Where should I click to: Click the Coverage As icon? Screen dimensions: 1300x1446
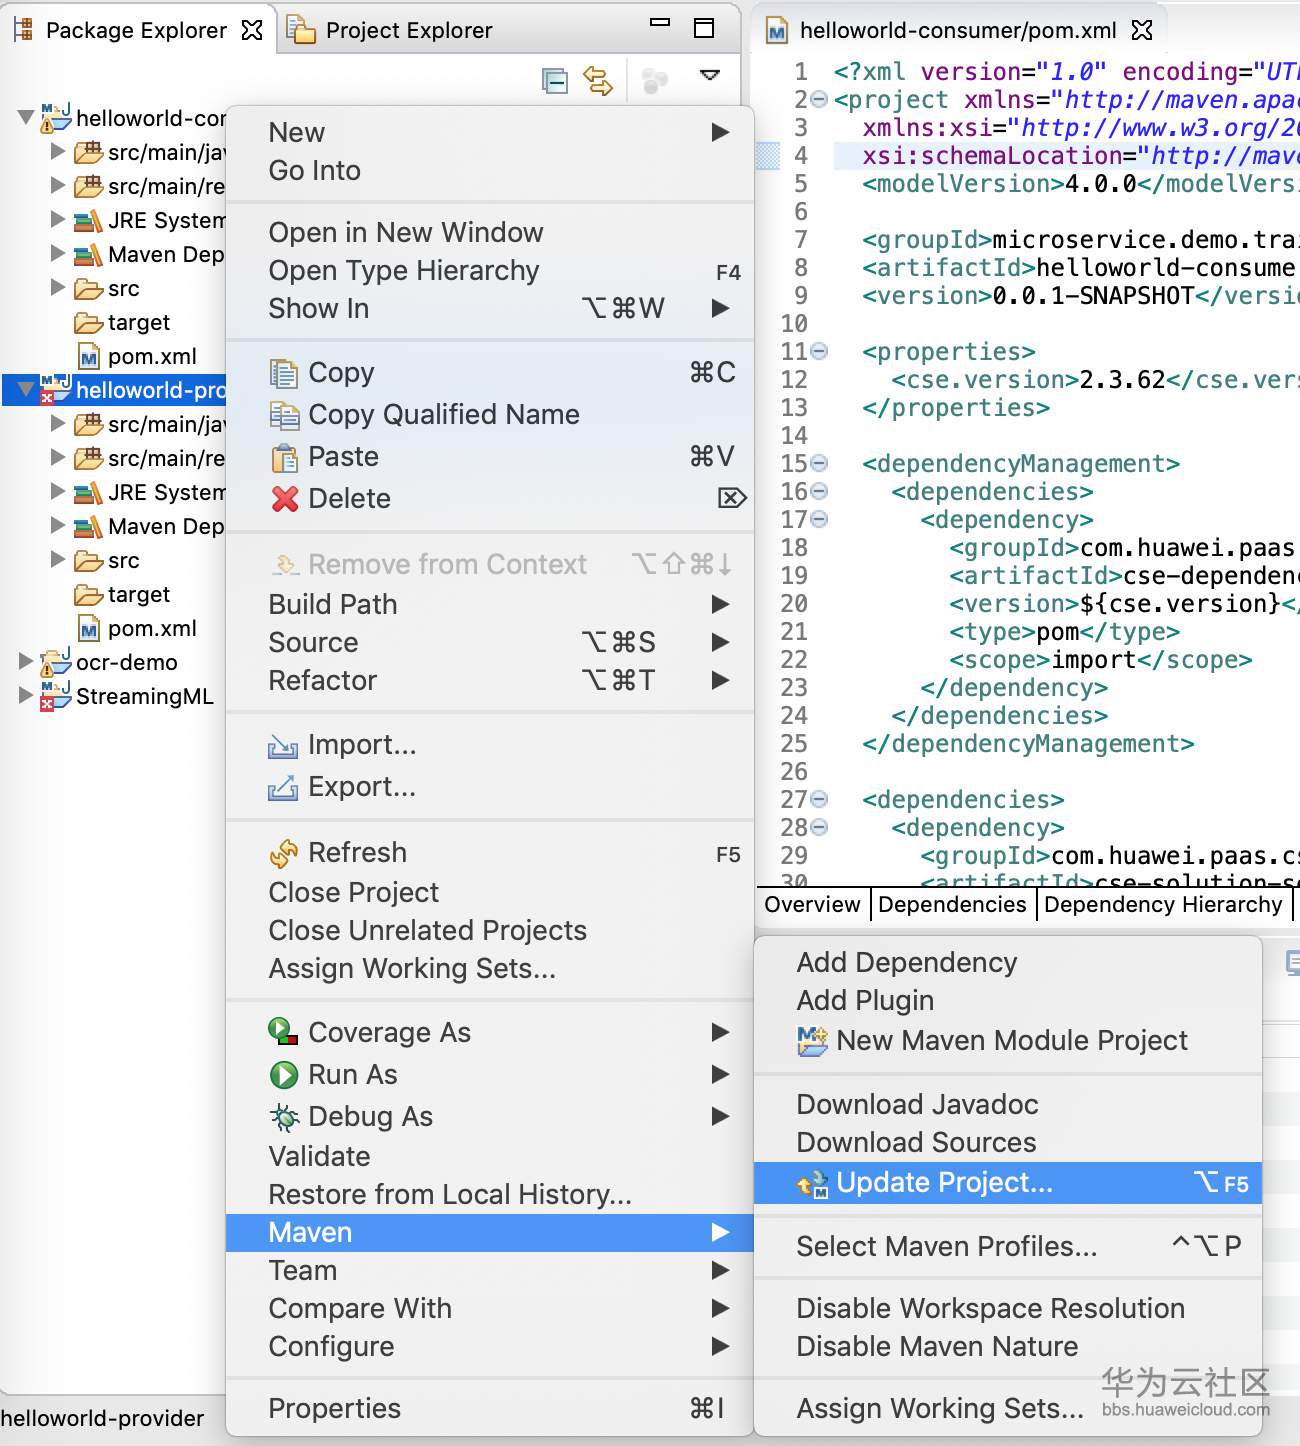[283, 1032]
